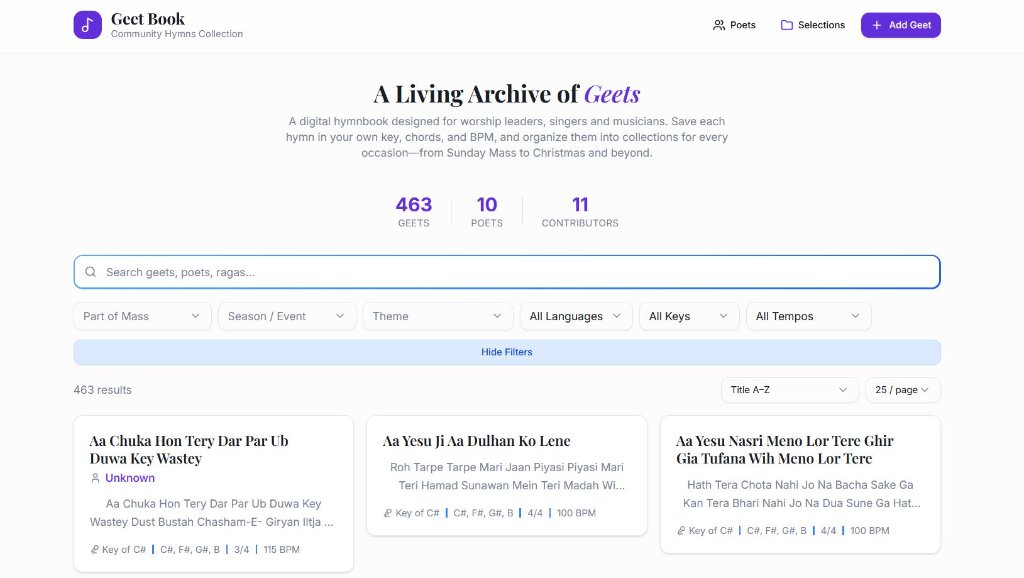1024x578 pixels.
Task: Open the All Tempos dropdown
Action: (x=808, y=316)
